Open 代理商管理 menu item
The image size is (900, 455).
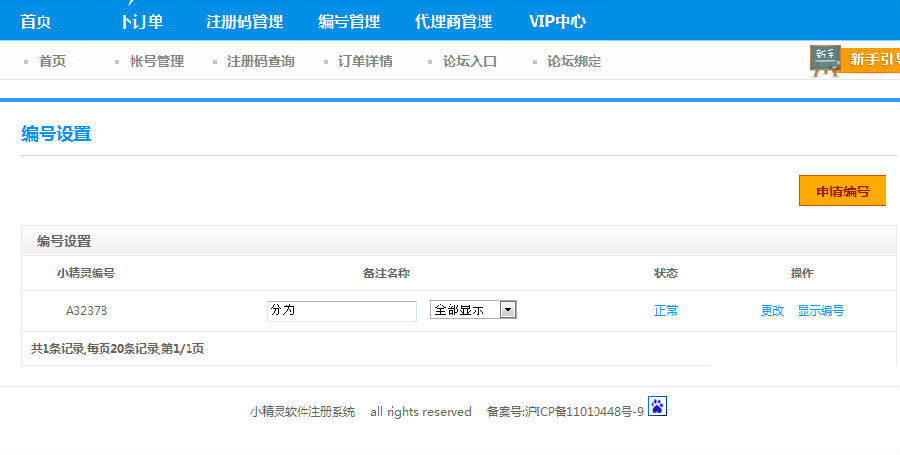coord(453,22)
